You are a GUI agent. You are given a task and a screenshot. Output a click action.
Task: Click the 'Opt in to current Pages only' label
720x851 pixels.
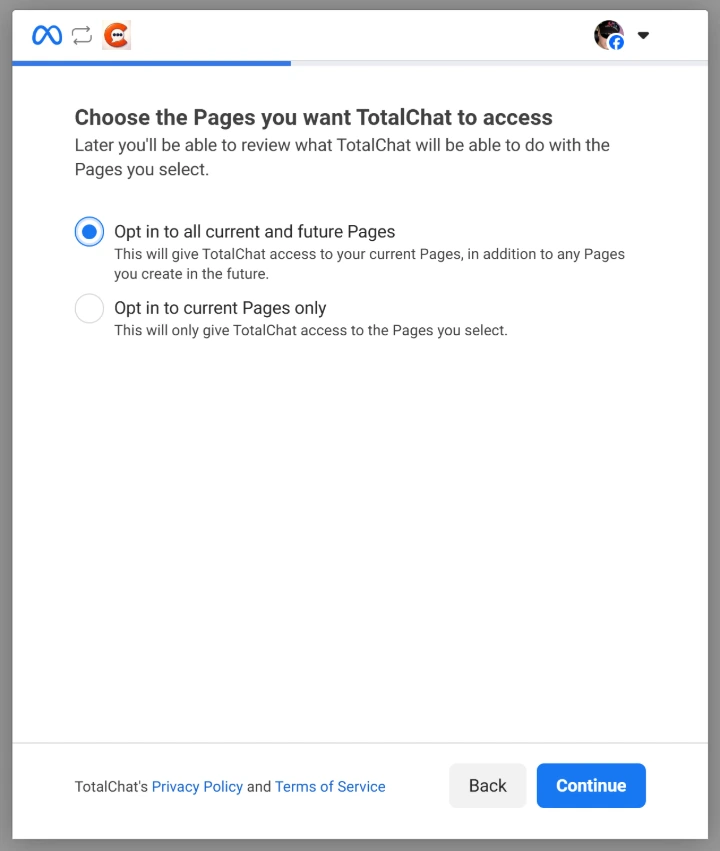220,308
